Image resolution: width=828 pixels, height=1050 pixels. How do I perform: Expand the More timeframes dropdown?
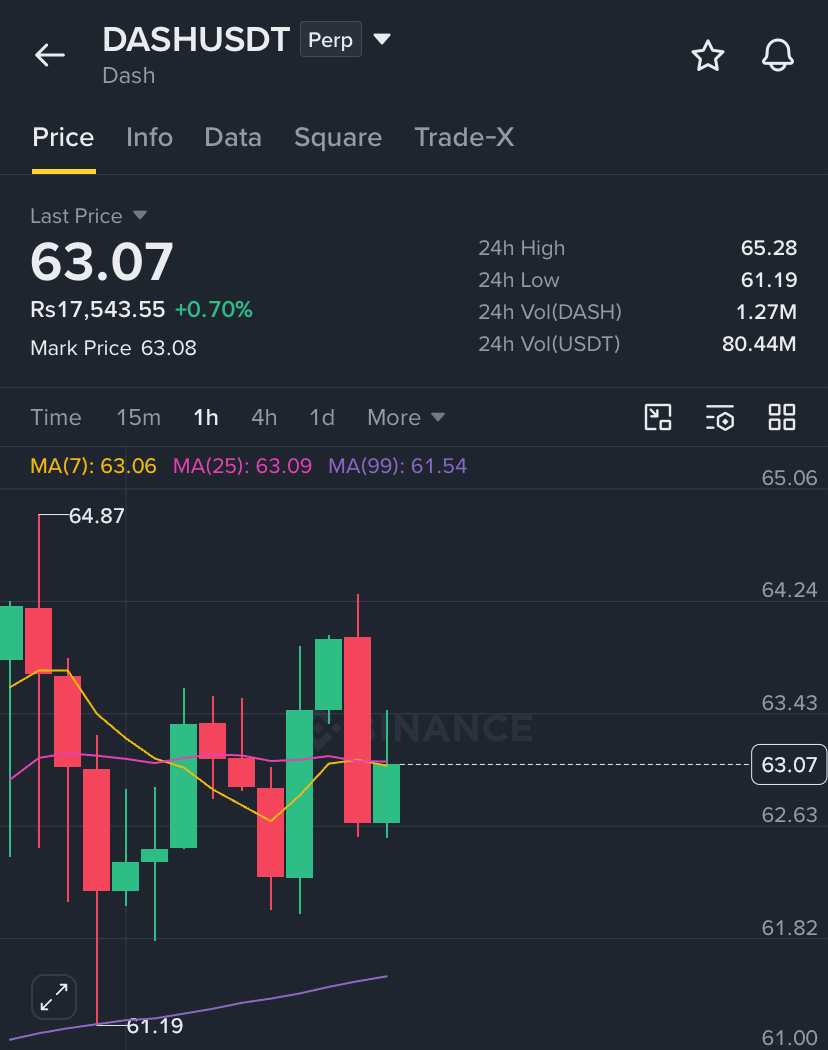click(x=406, y=418)
